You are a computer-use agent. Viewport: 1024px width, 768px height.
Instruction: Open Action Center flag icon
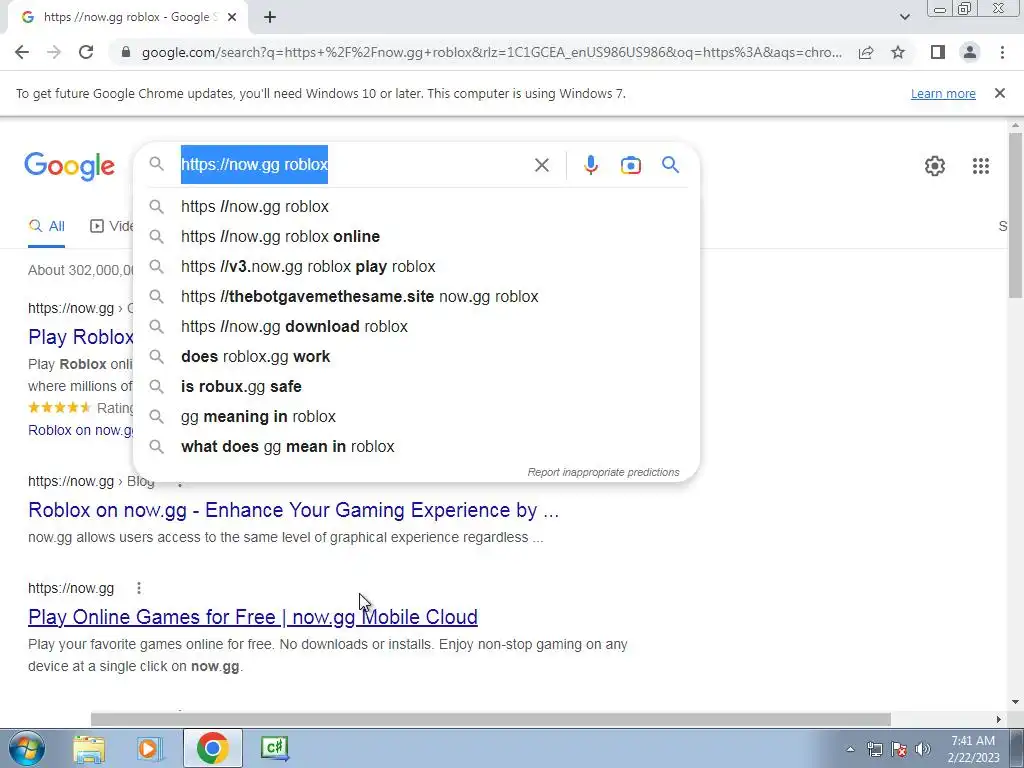[899, 749]
